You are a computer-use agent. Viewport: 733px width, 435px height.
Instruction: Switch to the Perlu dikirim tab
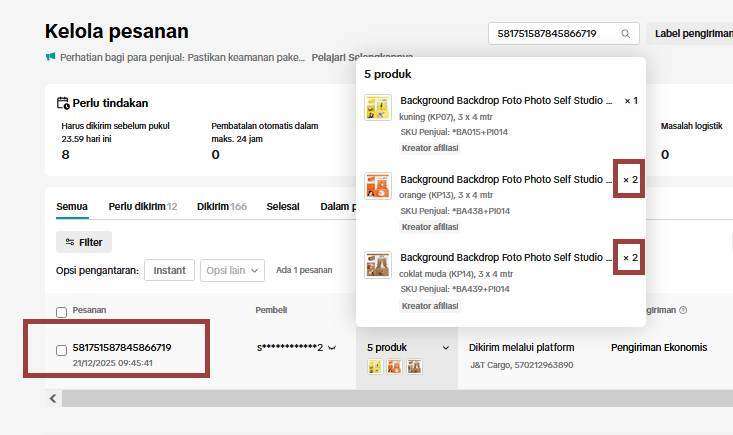[x=142, y=207]
